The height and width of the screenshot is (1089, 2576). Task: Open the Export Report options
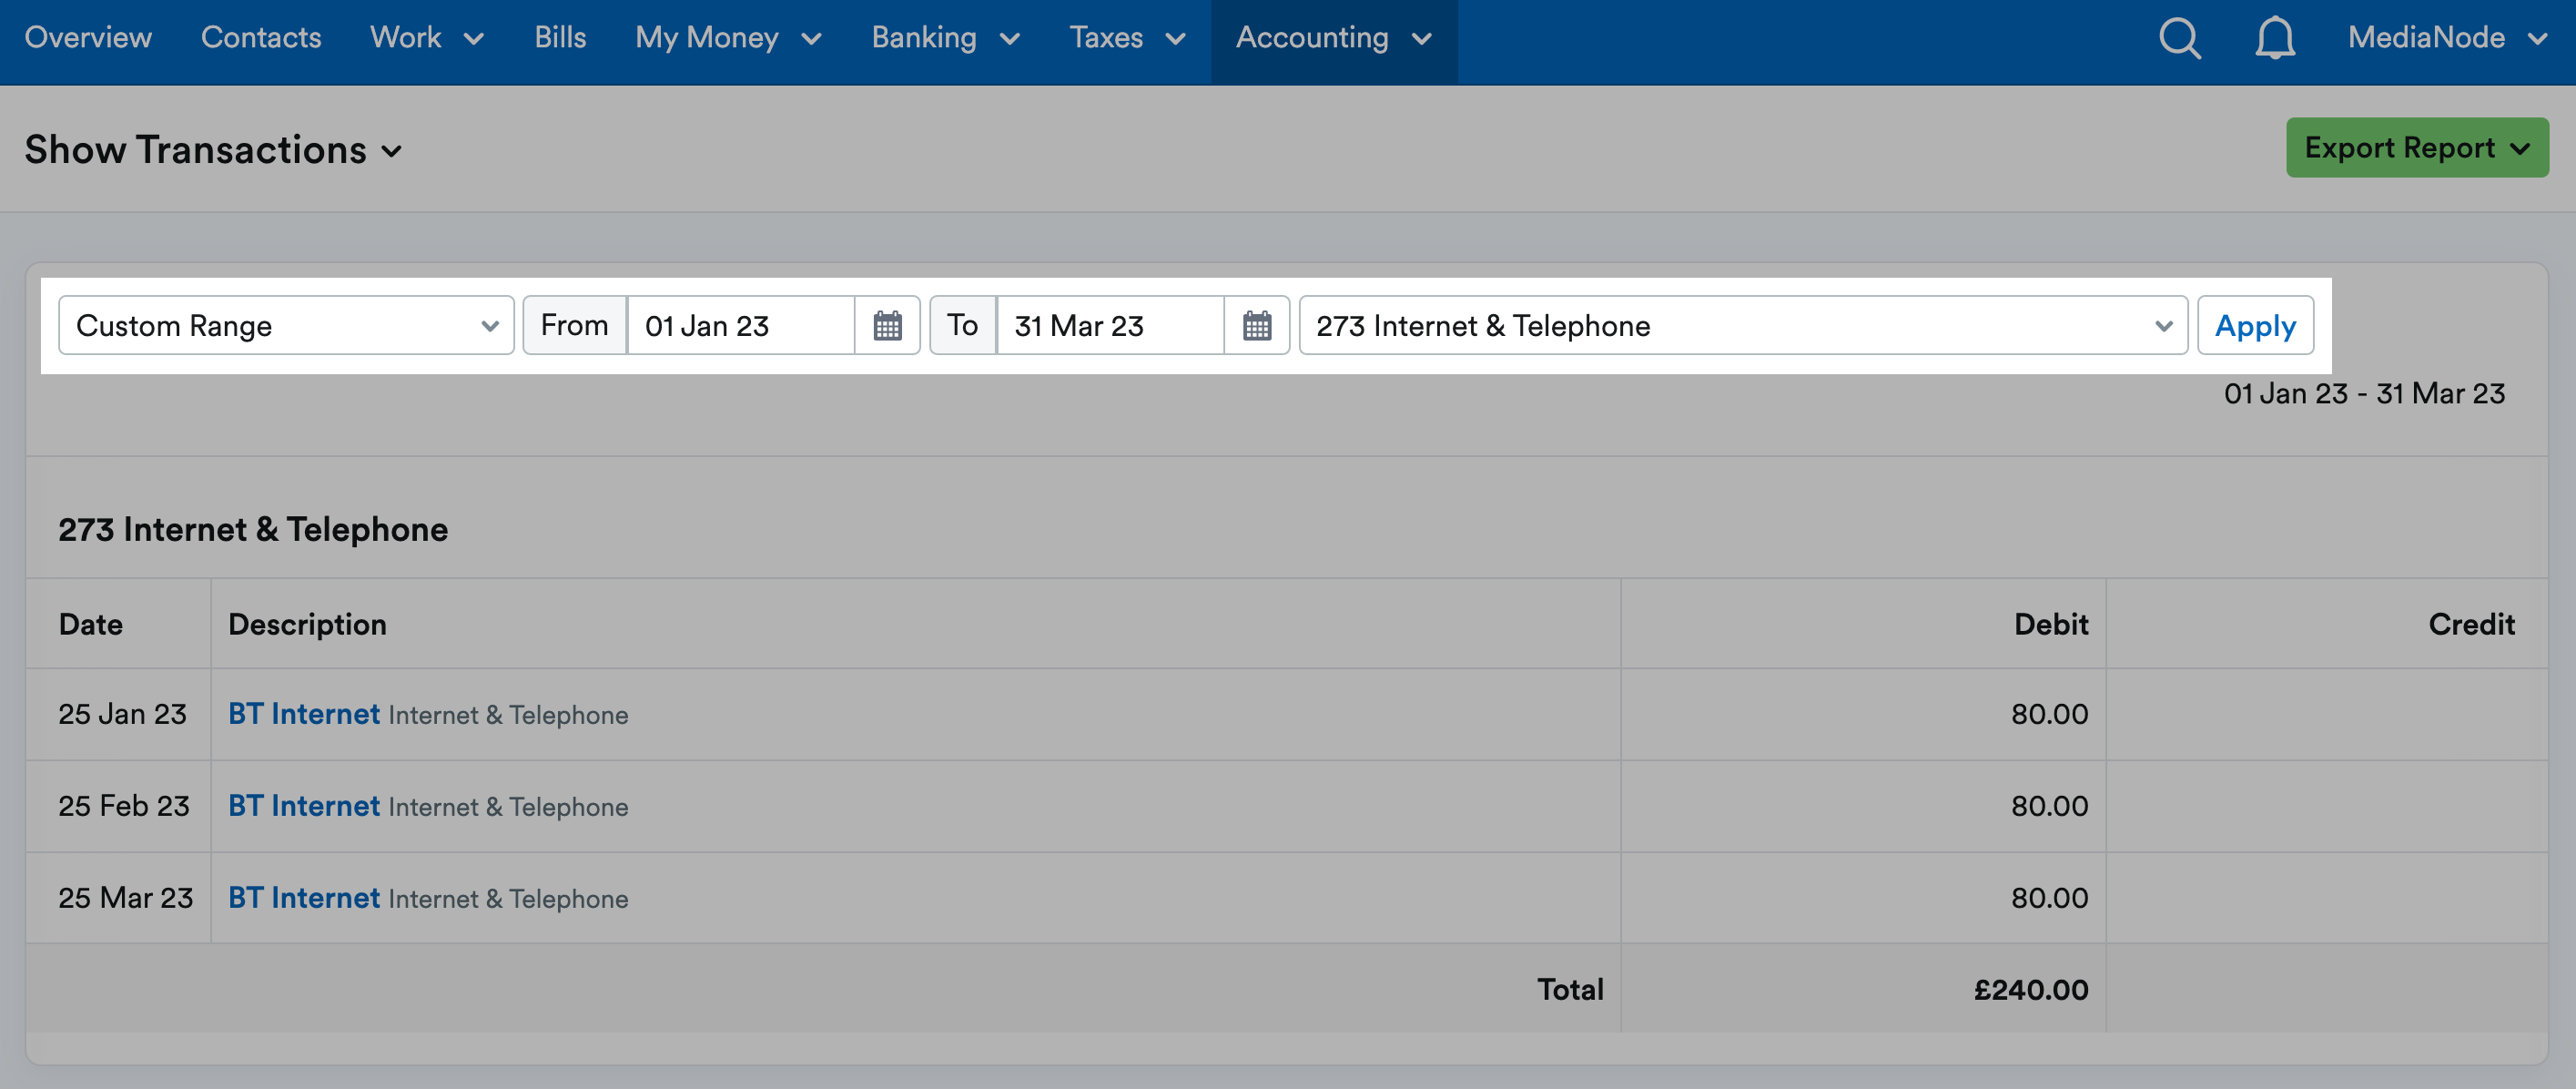point(2417,147)
